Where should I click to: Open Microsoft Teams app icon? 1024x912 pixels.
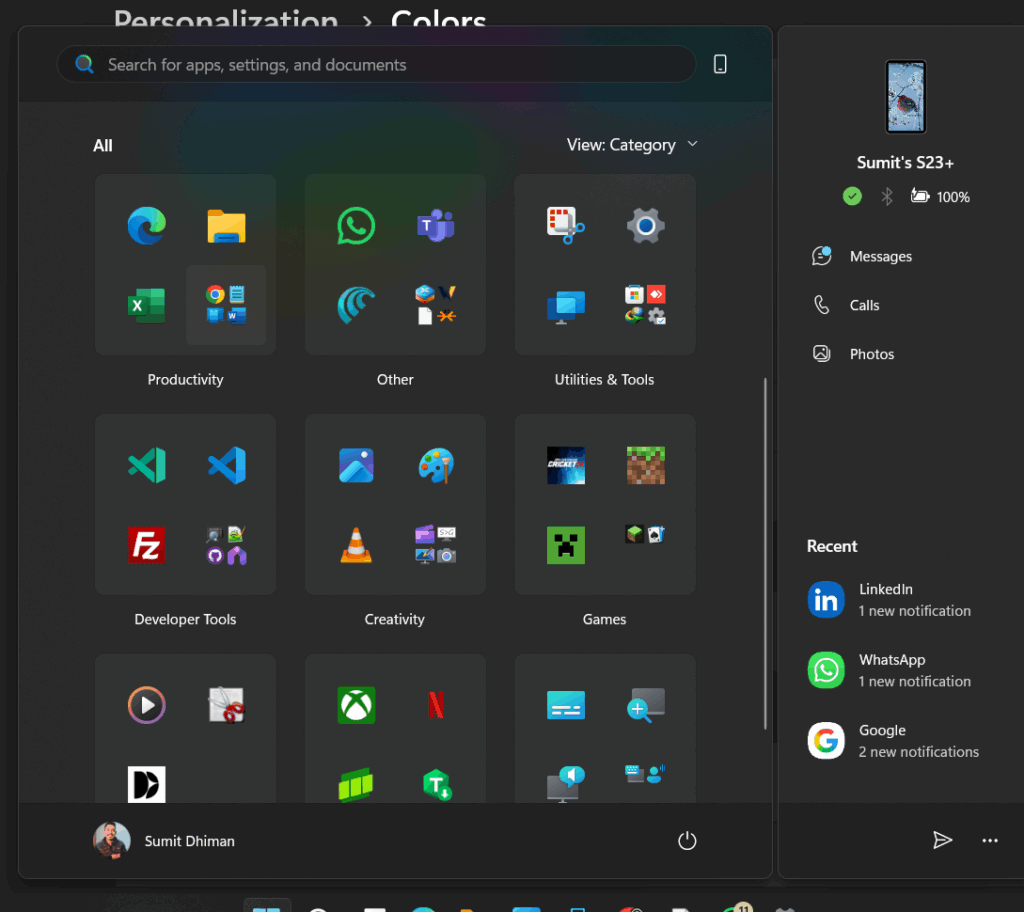click(x=436, y=226)
